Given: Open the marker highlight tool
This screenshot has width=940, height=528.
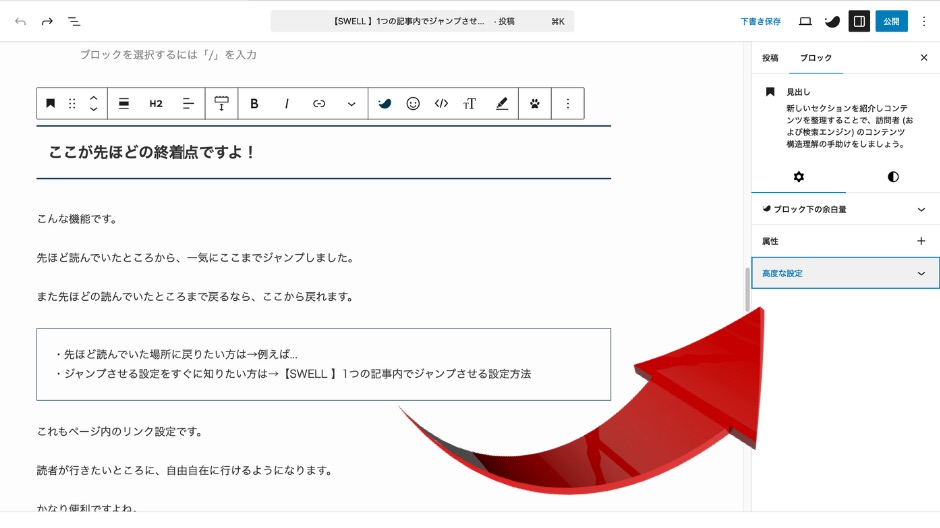Looking at the screenshot, I should click(x=502, y=104).
